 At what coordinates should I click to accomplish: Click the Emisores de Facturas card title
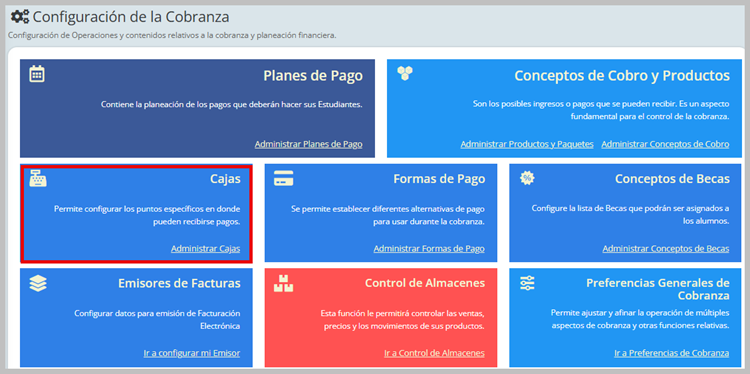(179, 283)
